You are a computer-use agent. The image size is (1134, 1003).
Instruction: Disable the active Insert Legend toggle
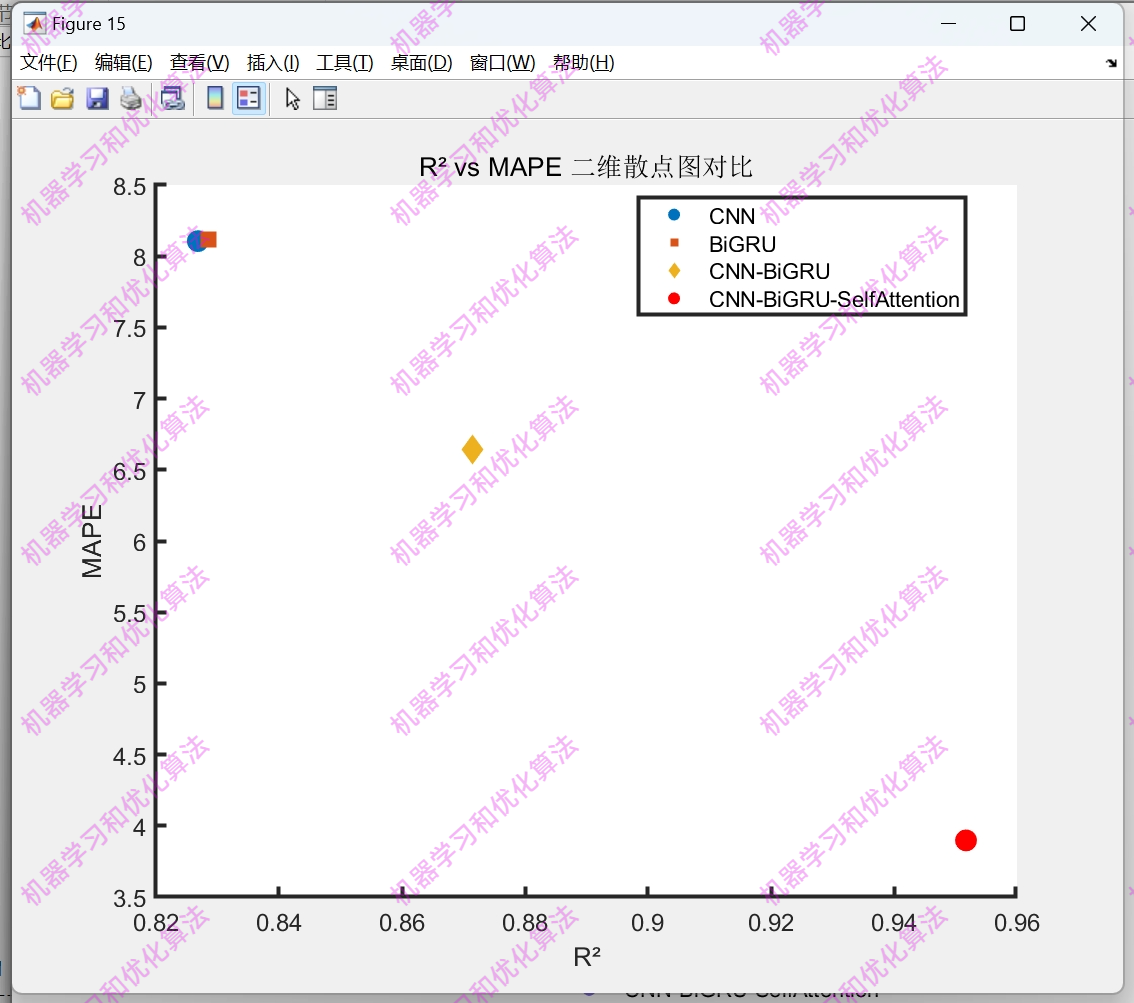[249, 98]
